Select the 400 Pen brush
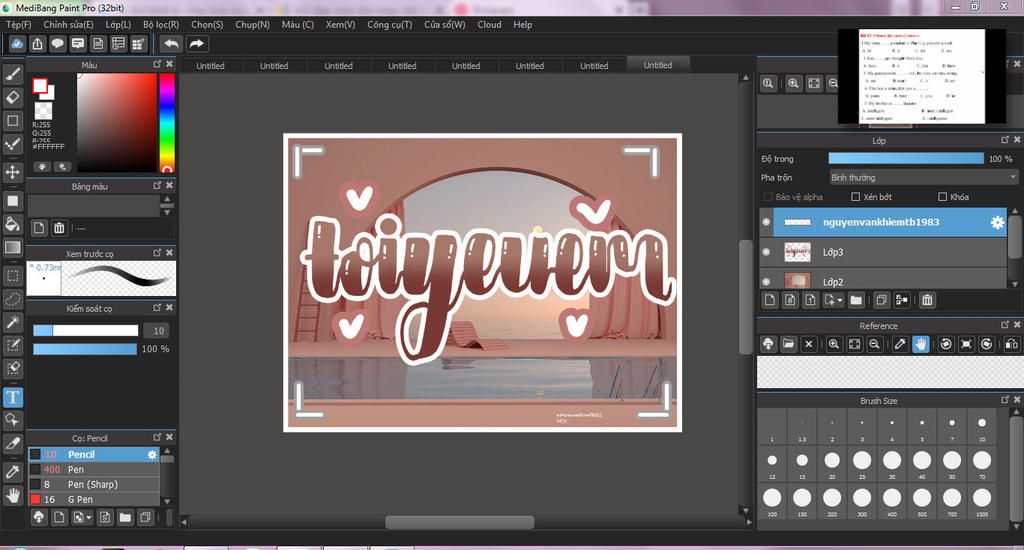The width and height of the screenshot is (1024, 550). pyautogui.click(x=93, y=469)
